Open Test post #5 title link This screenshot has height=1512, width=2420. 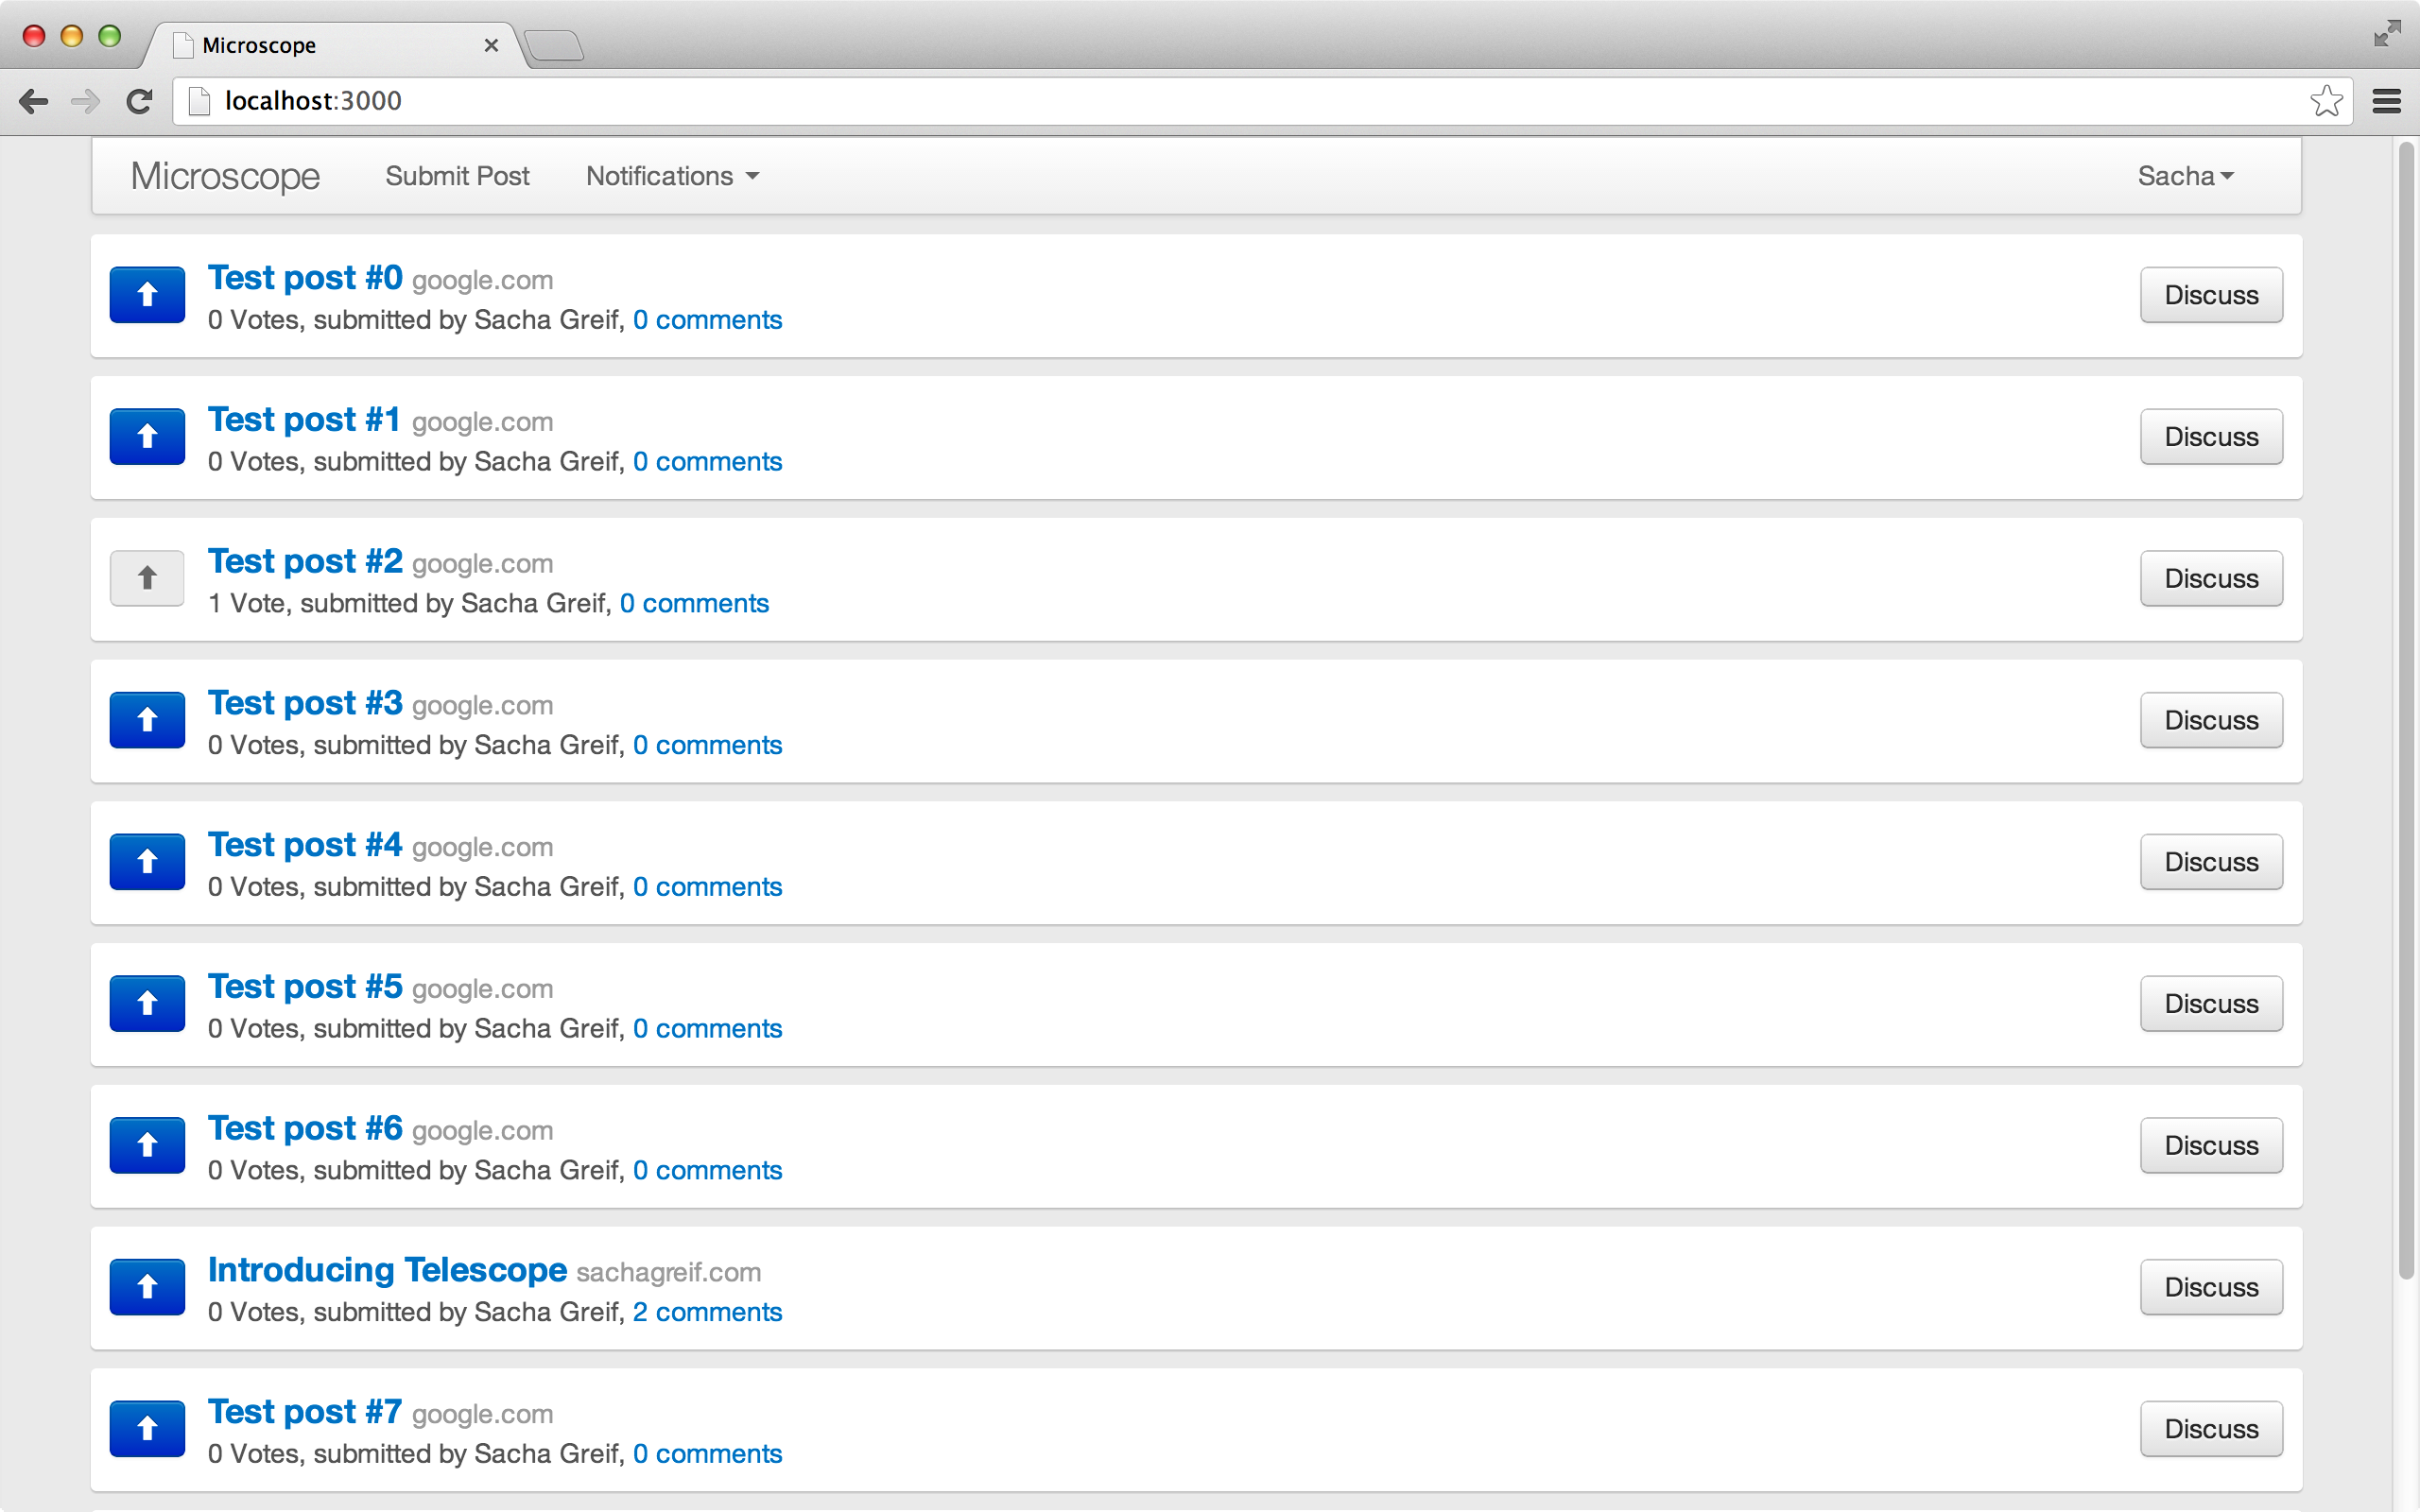(x=305, y=987)
